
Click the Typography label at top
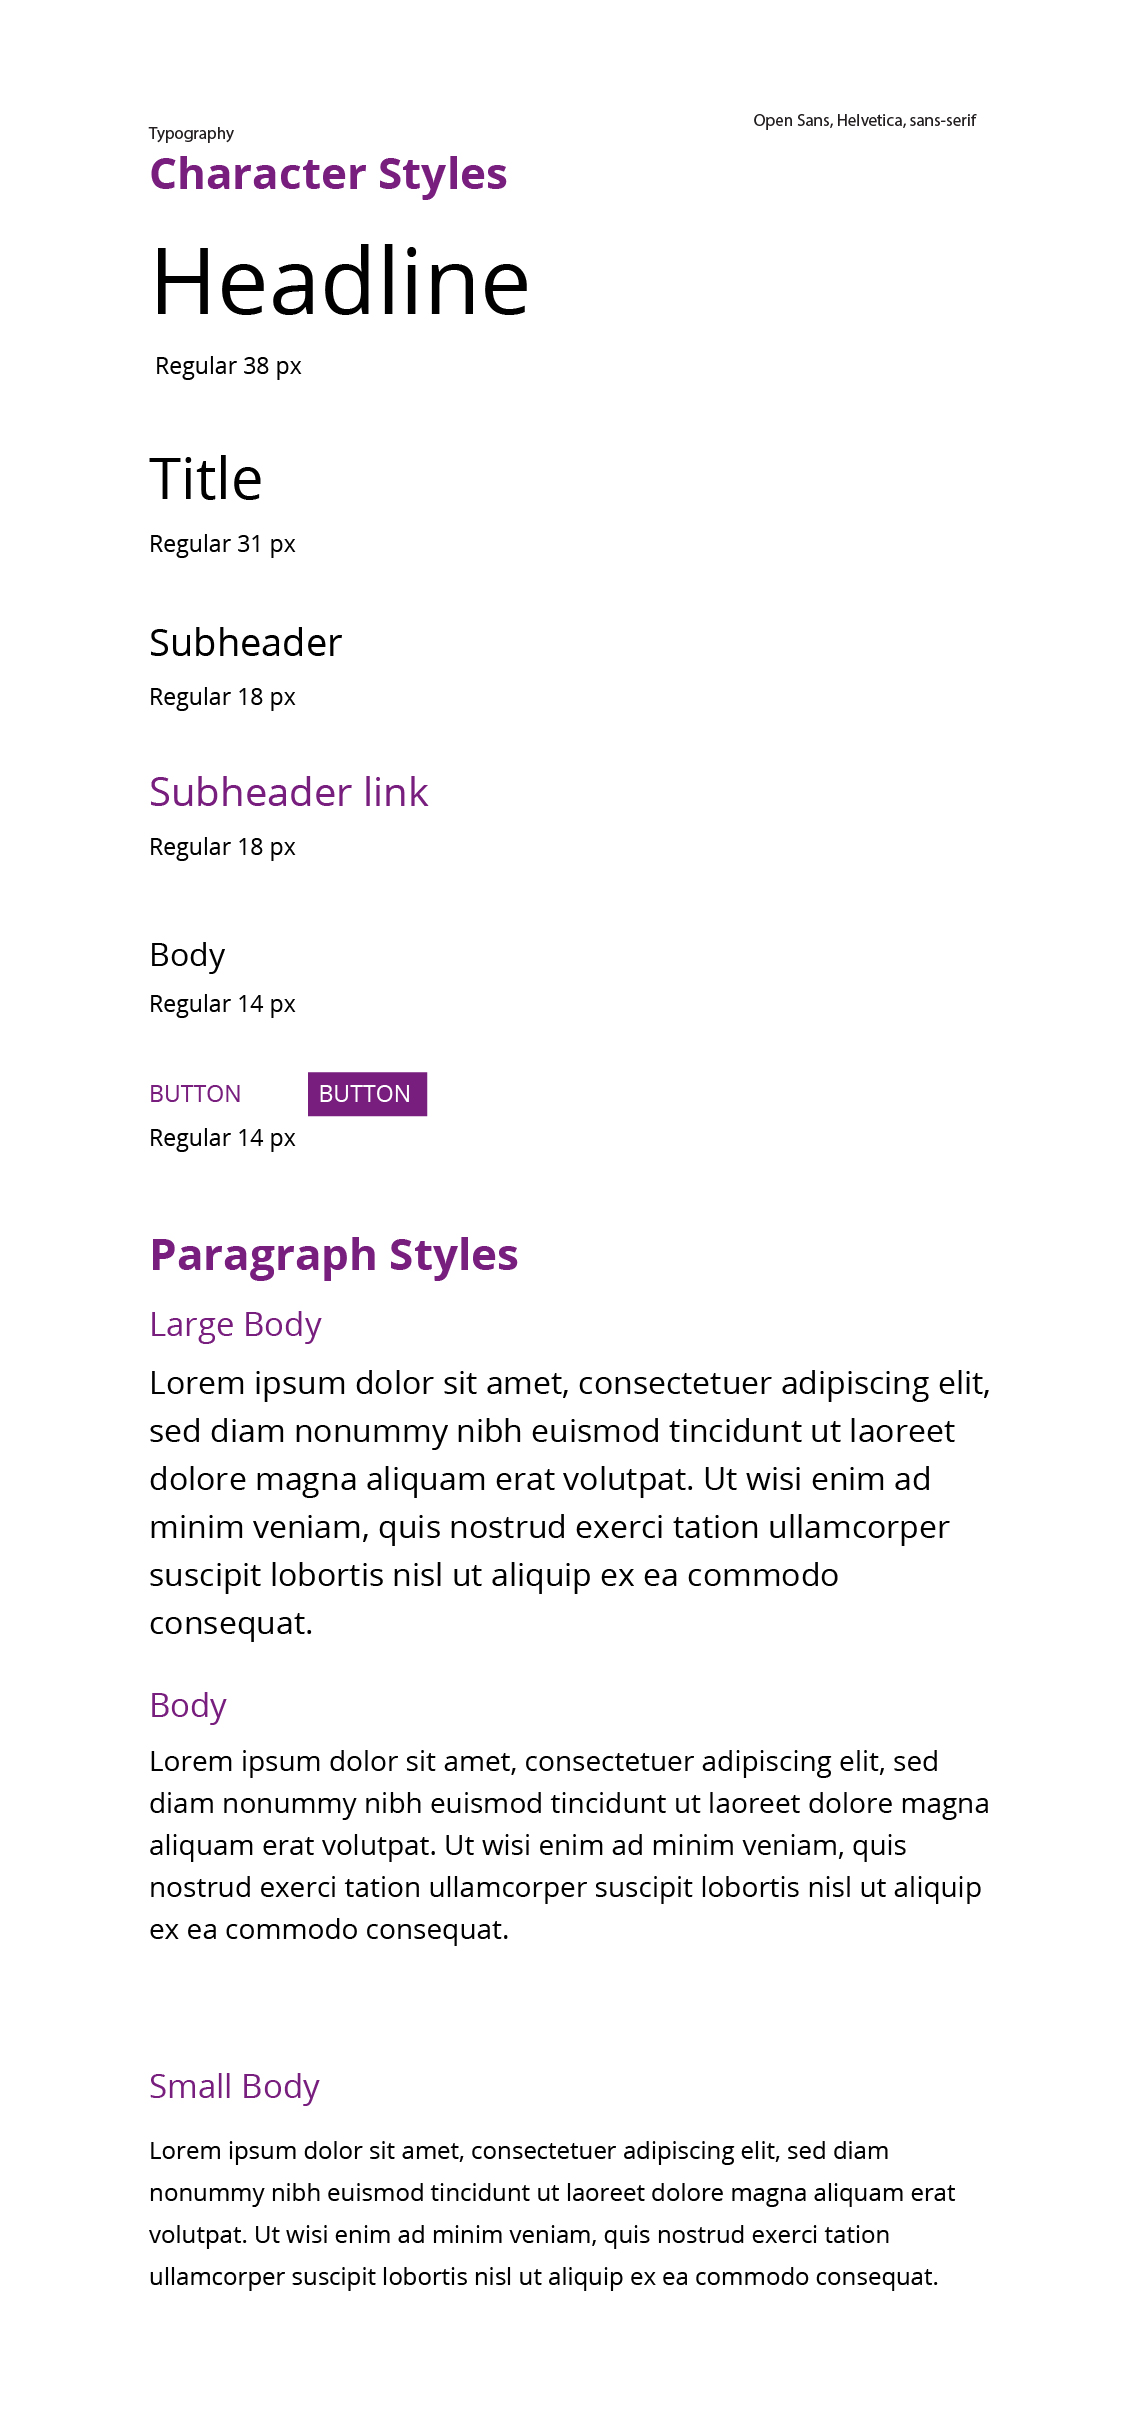[x=191, y=134]
